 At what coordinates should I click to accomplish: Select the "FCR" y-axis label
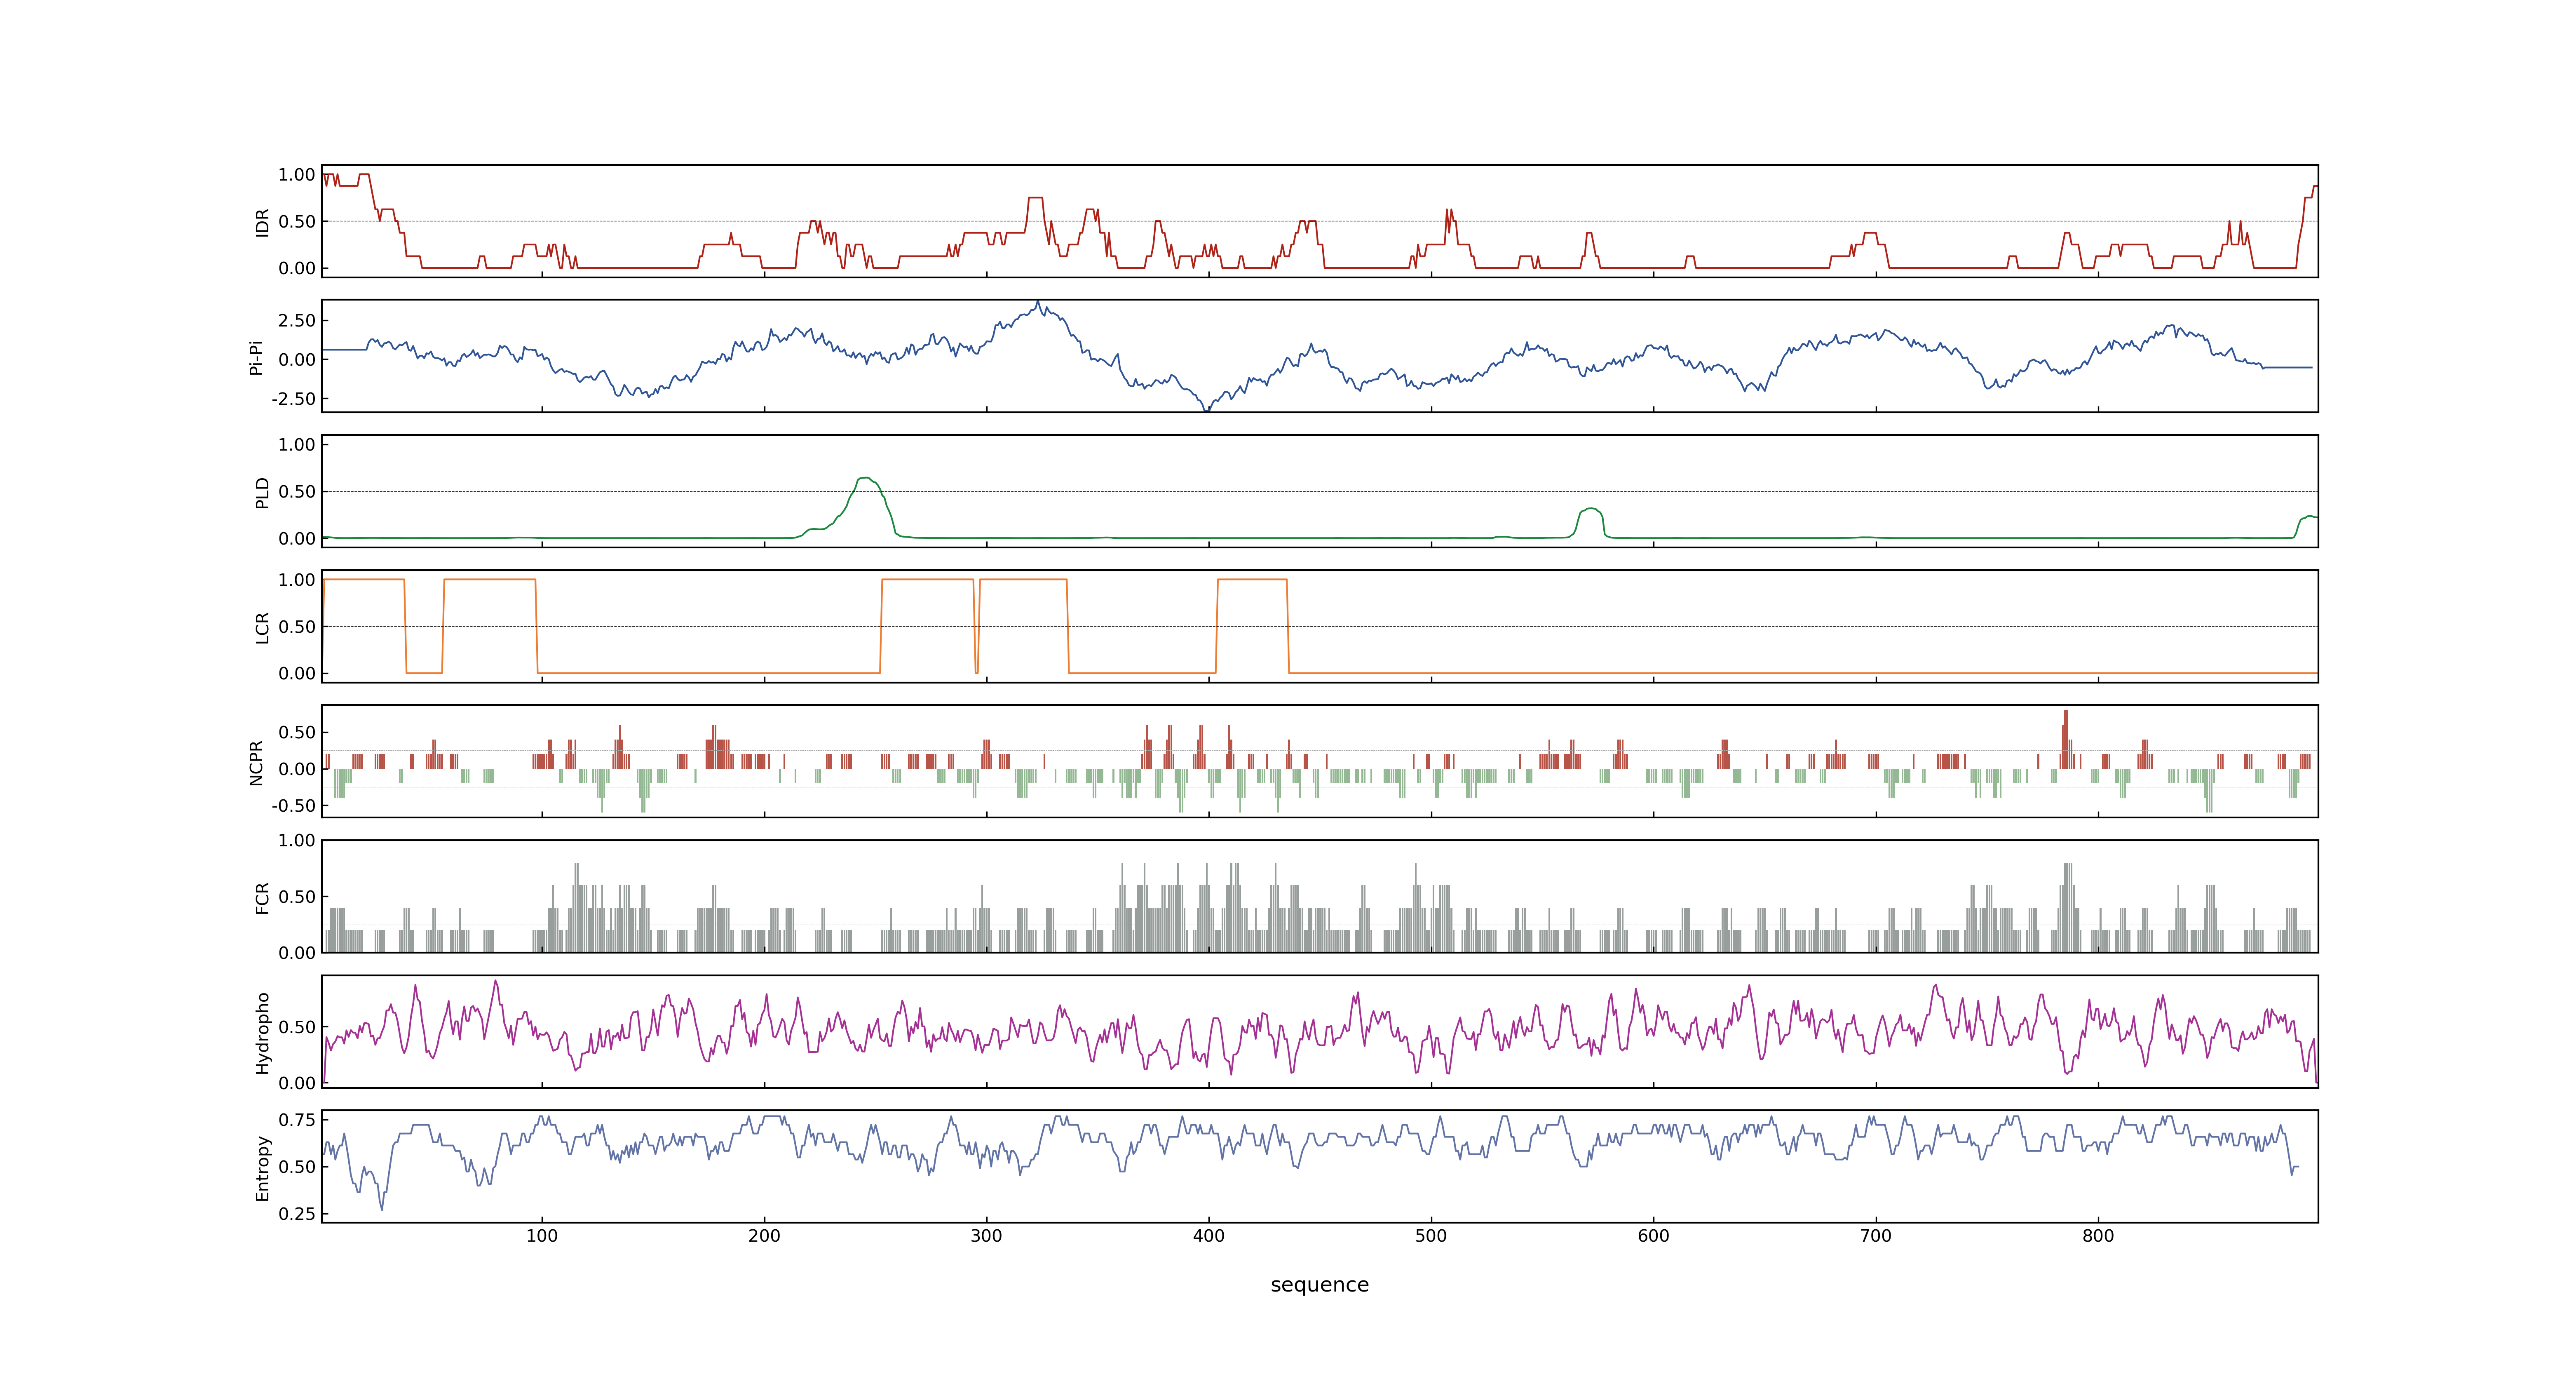click(x=262, y=897)
